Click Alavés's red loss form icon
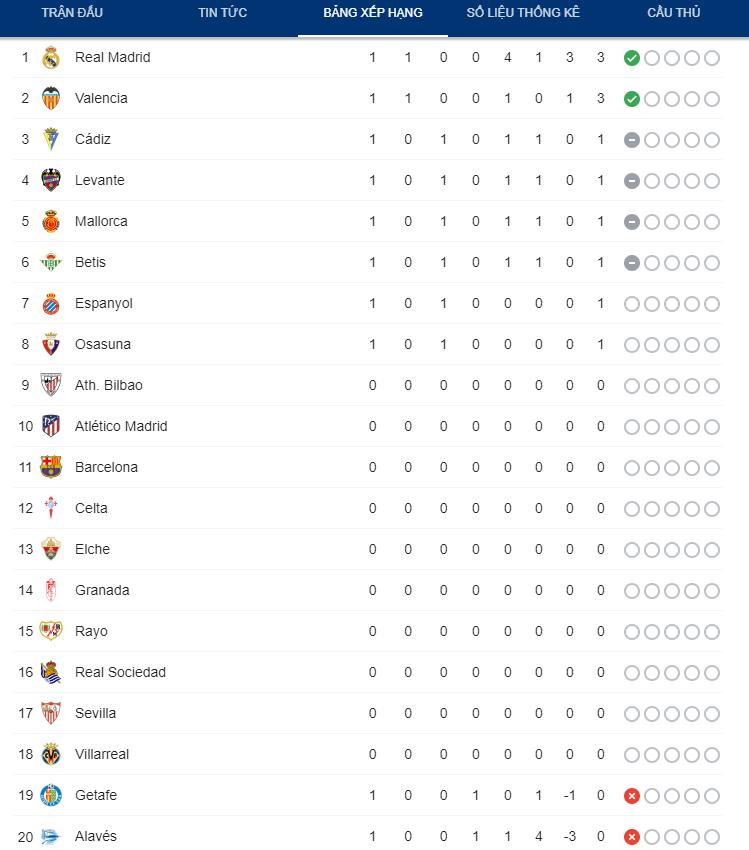The image size is (749, 850). point(632,837)
